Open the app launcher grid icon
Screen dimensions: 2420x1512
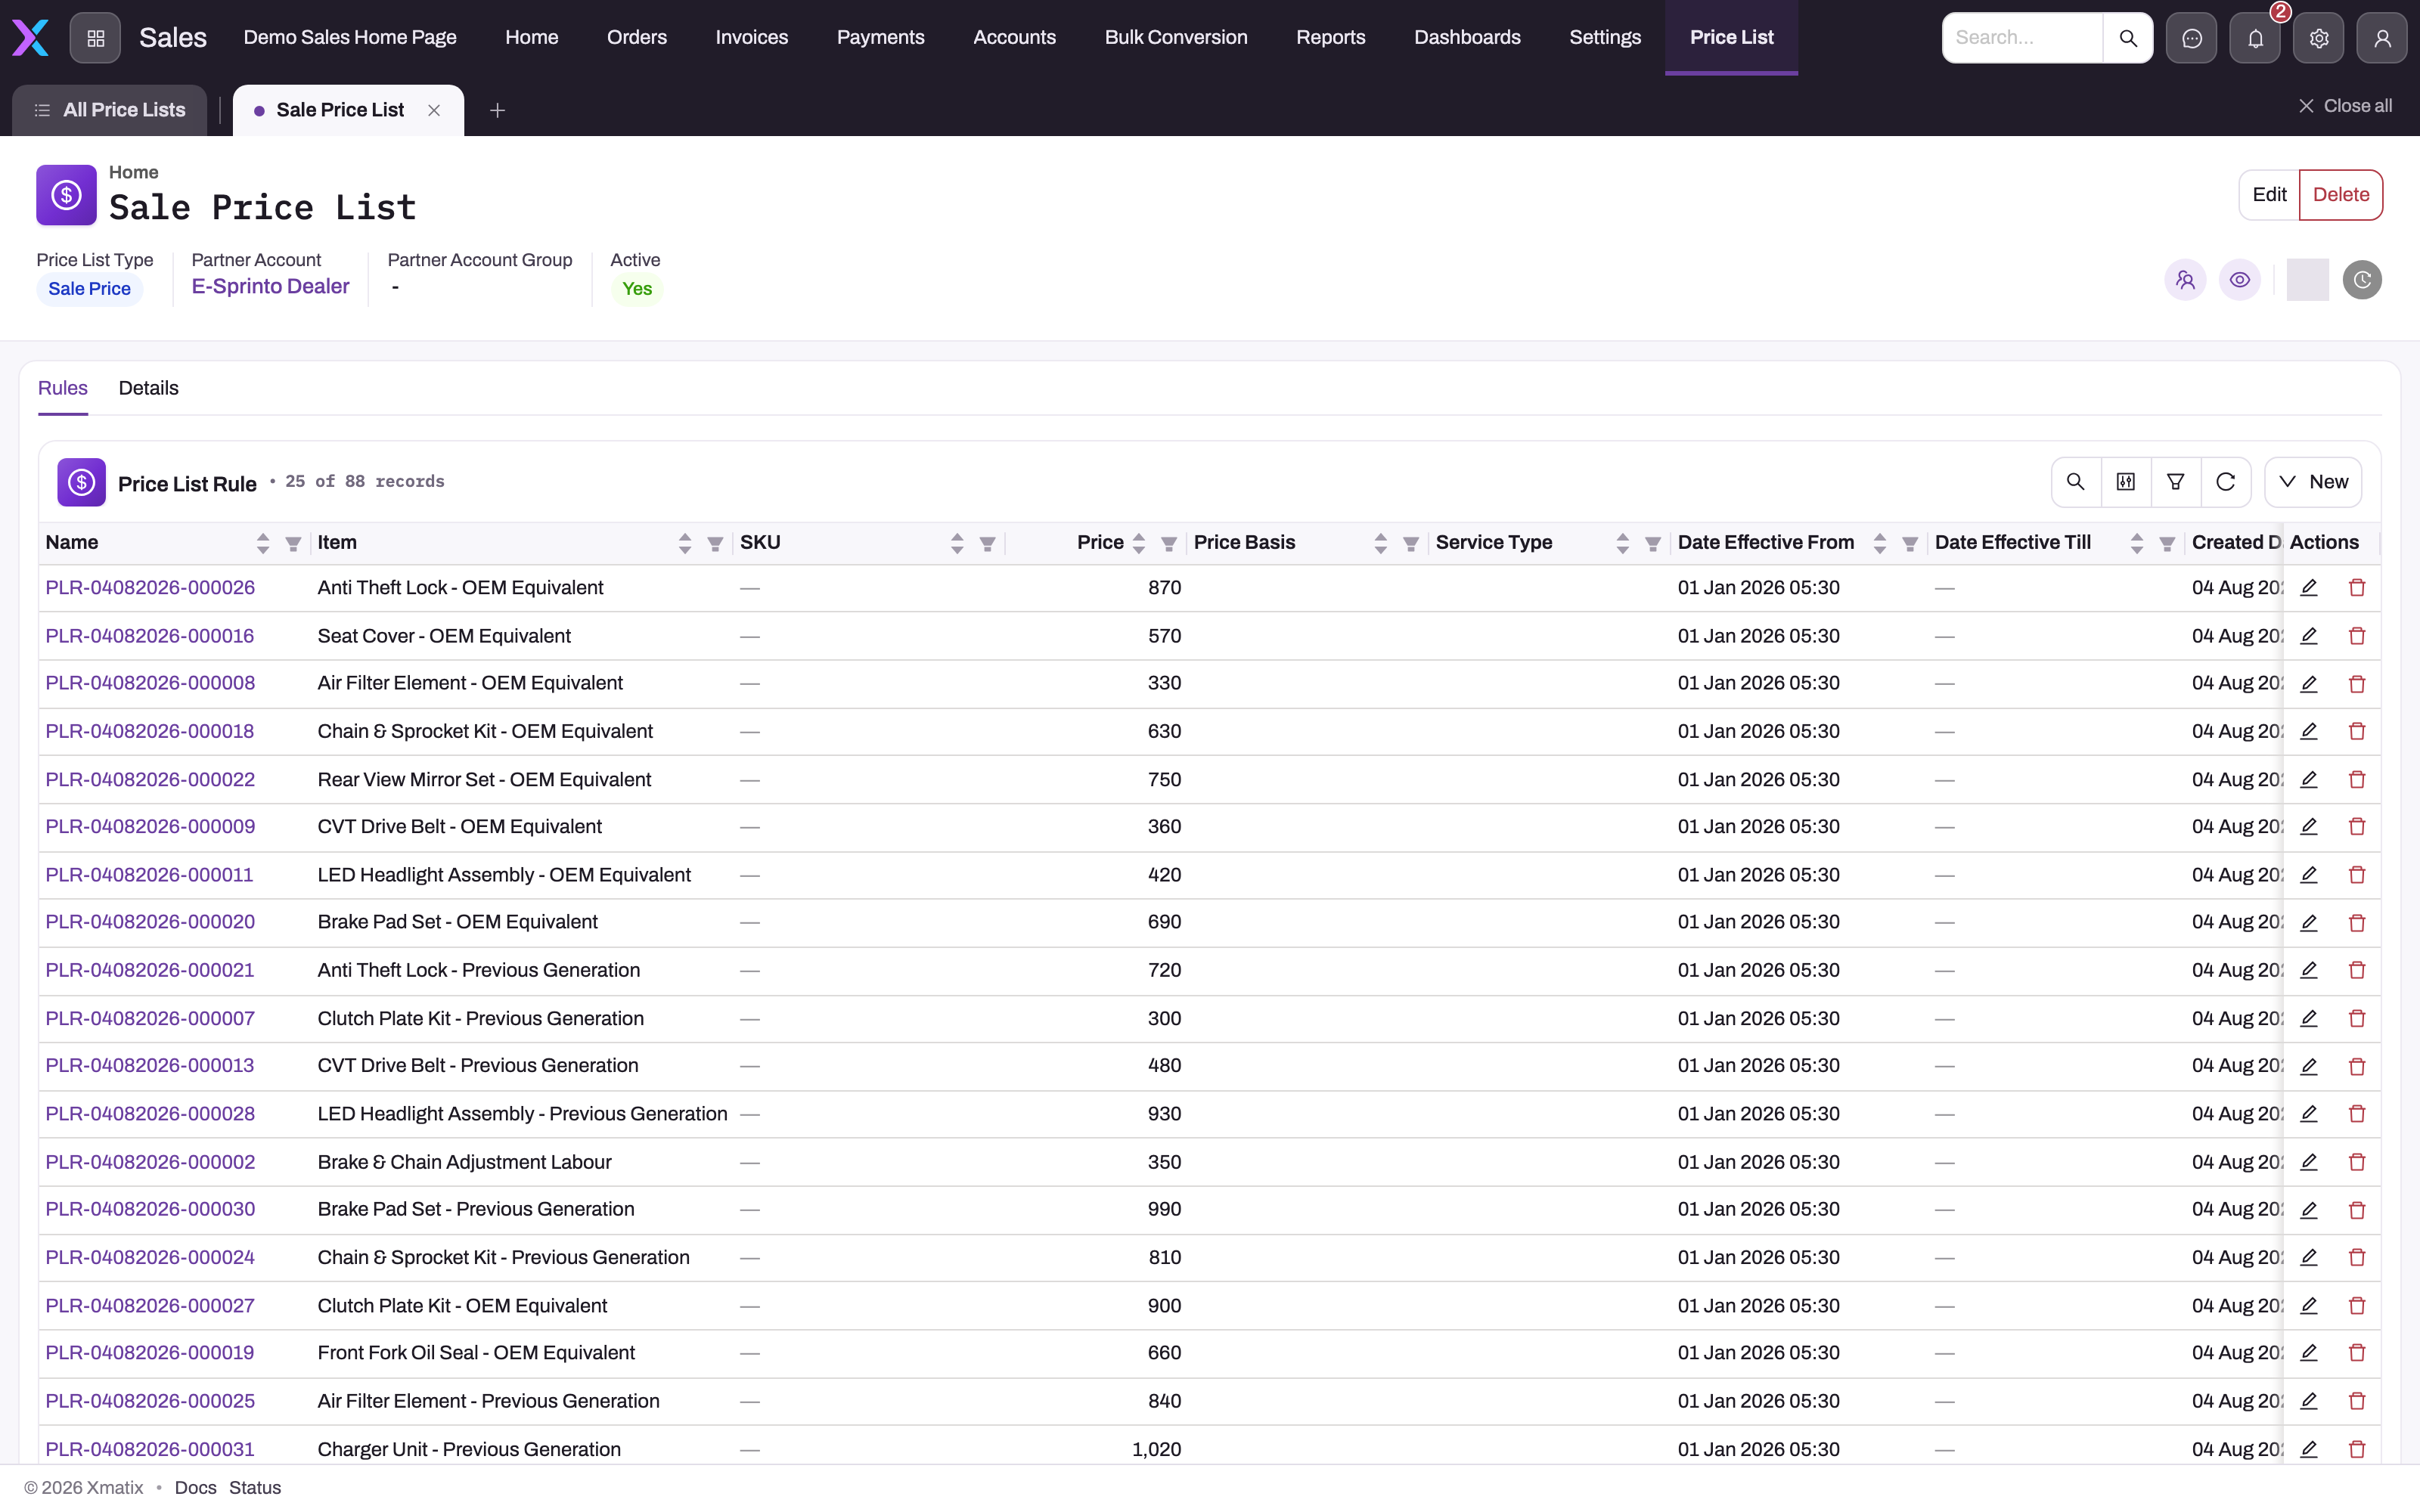point(95,38)
